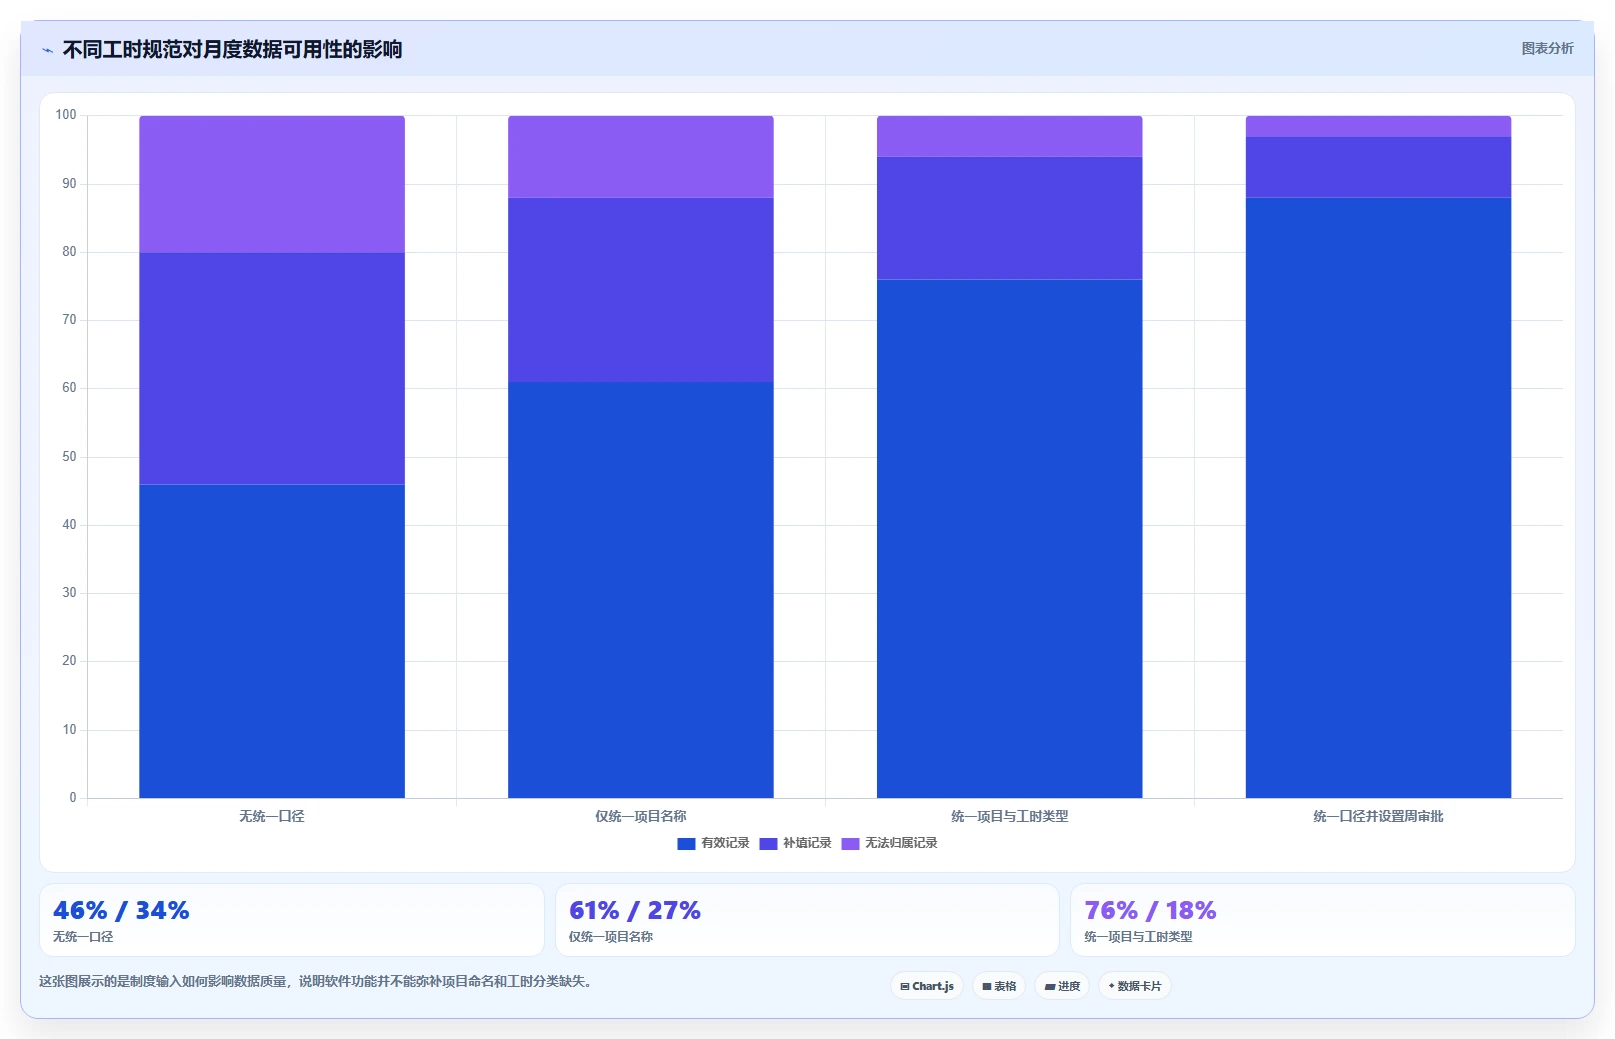The height and width of the screenshot is (1039, 1615).
Task: Click the 46% / 34% stat value
Action: (x=121, y=910)
